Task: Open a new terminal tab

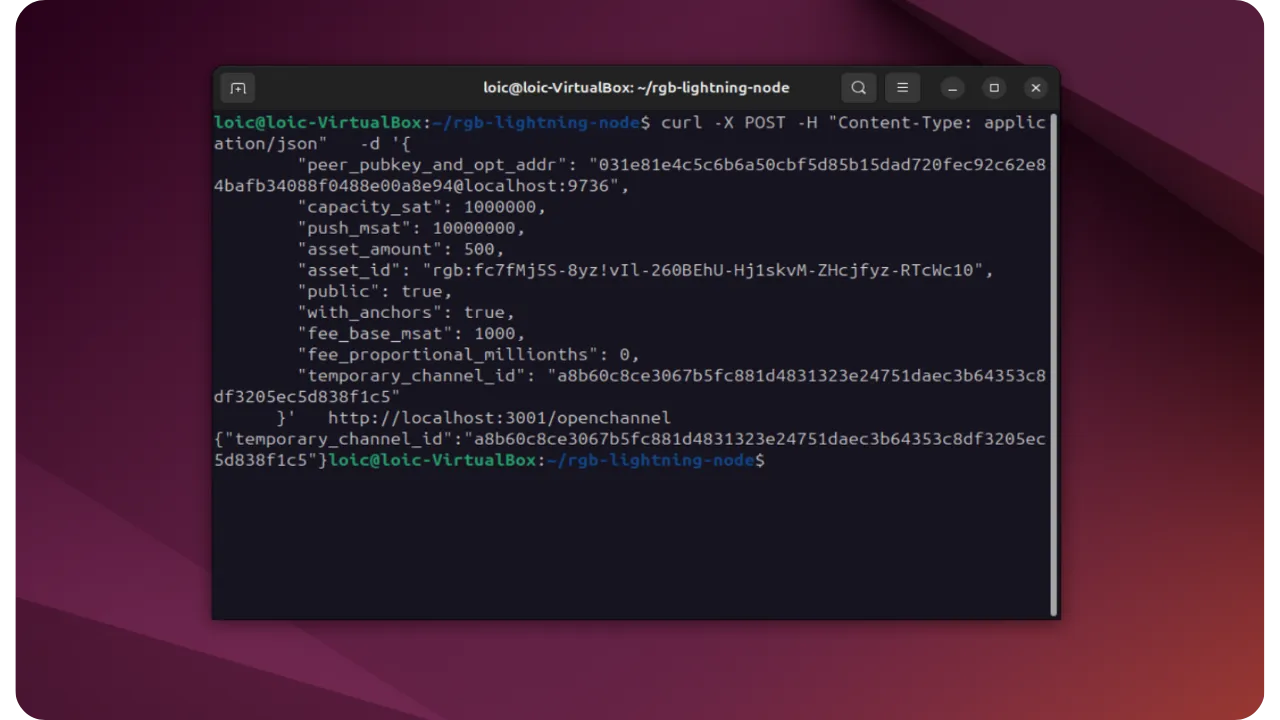Action: [x=238, y=88]
